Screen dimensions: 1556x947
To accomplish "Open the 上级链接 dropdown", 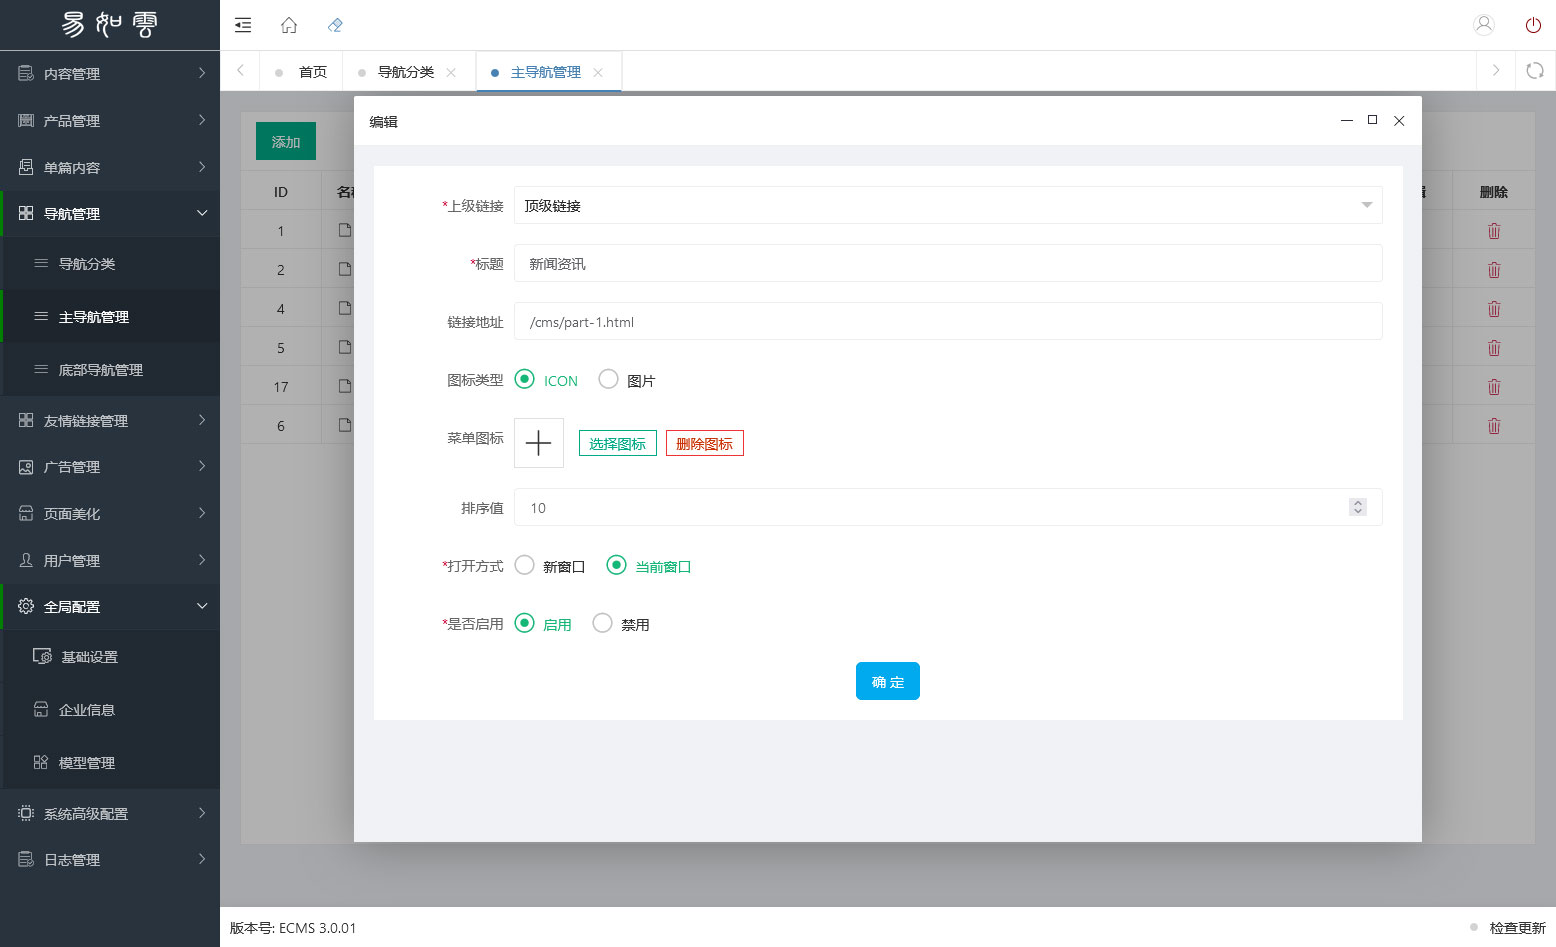I will point(947,205).
